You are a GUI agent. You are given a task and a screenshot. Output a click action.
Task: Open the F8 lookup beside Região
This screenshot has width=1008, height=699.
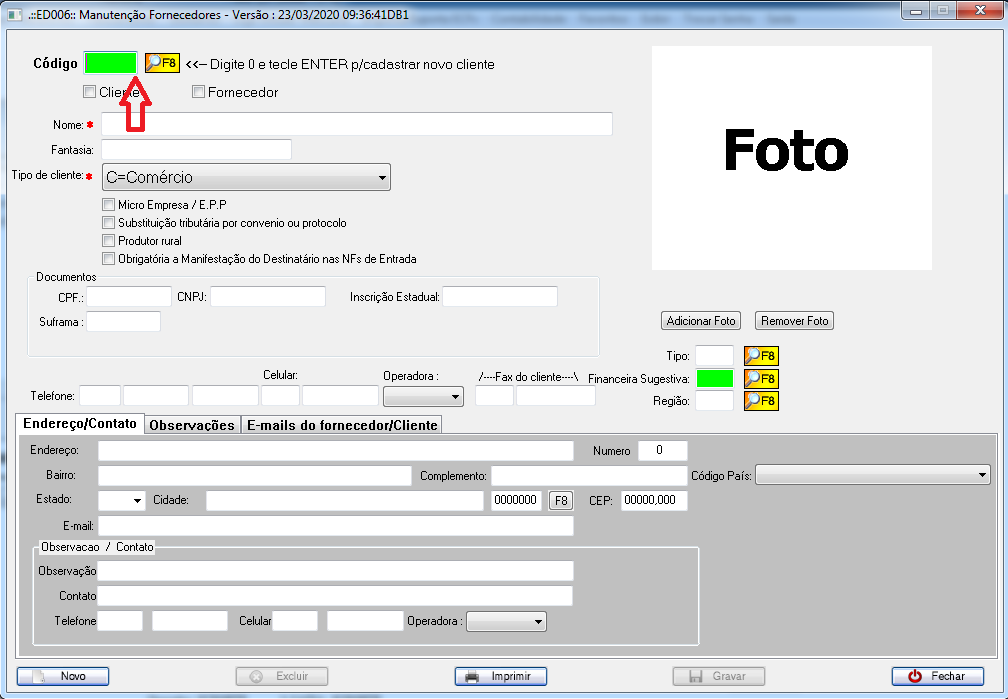click(x=760, y=401)
